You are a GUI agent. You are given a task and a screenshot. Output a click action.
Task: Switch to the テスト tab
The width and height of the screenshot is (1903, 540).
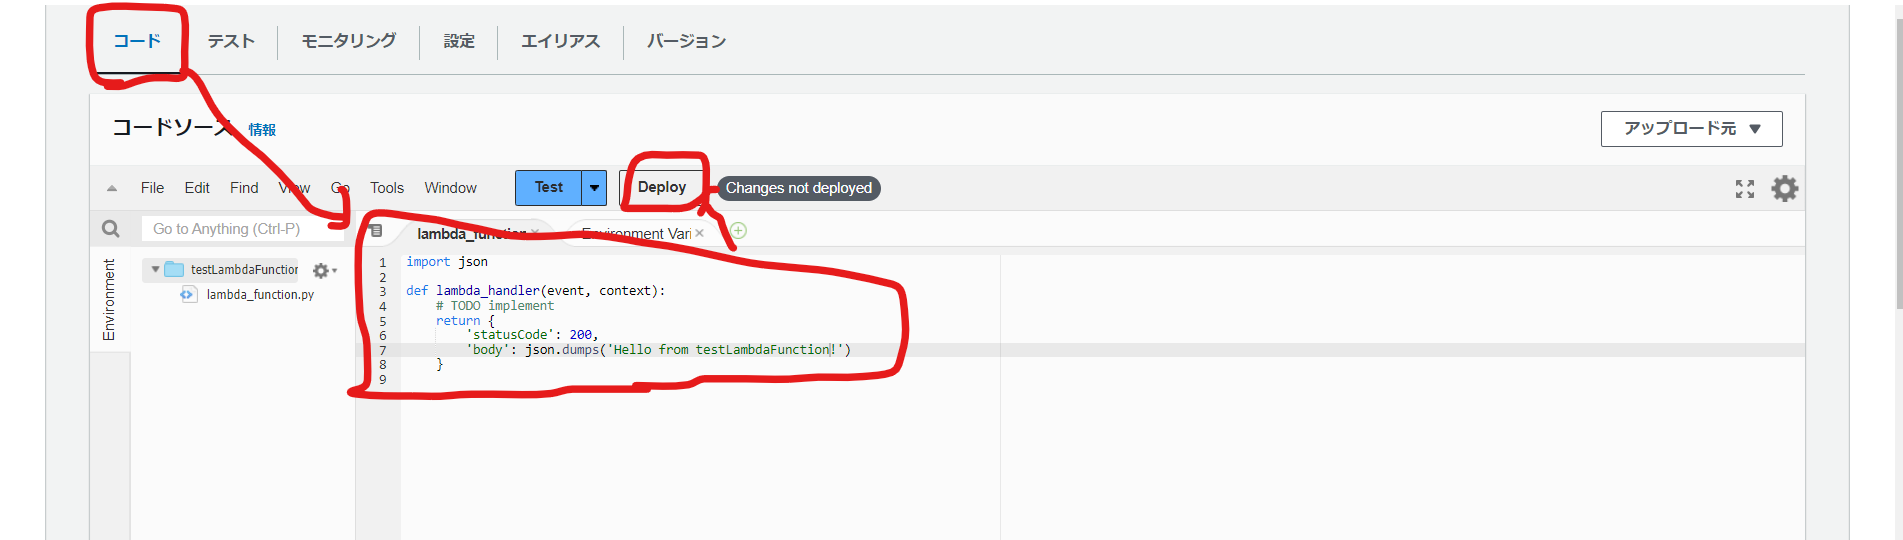(231, 41)
